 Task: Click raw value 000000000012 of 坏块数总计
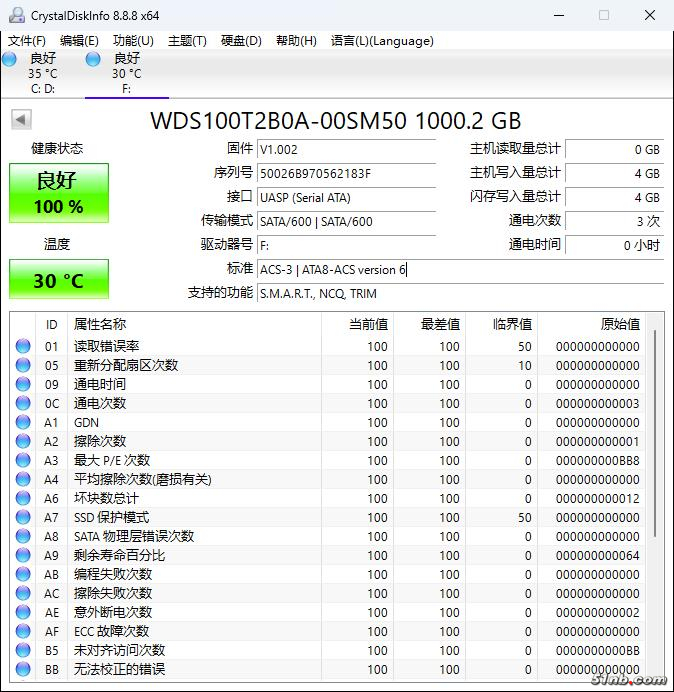tap(598, 498)
